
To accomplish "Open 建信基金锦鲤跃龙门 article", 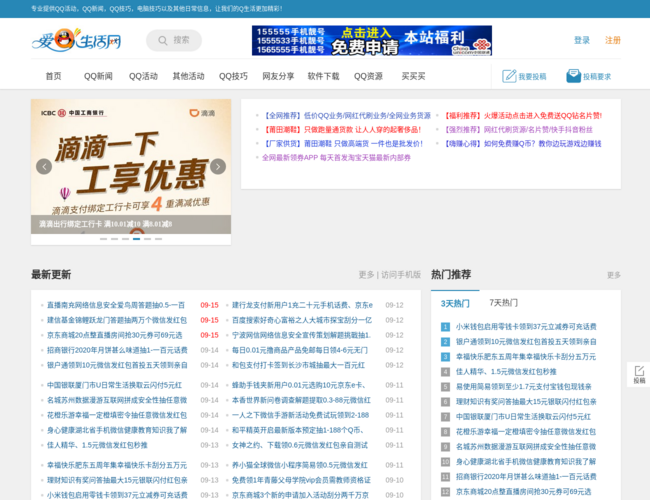I will (x=117, y=320).
